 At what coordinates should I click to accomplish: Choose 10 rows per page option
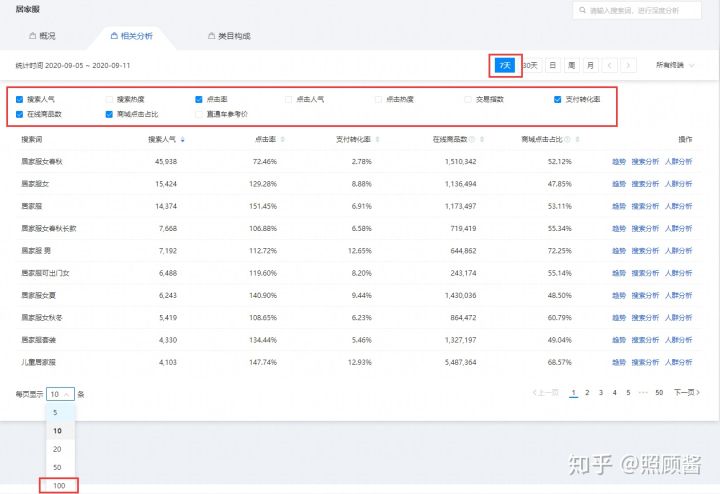(x=61, y=431)
